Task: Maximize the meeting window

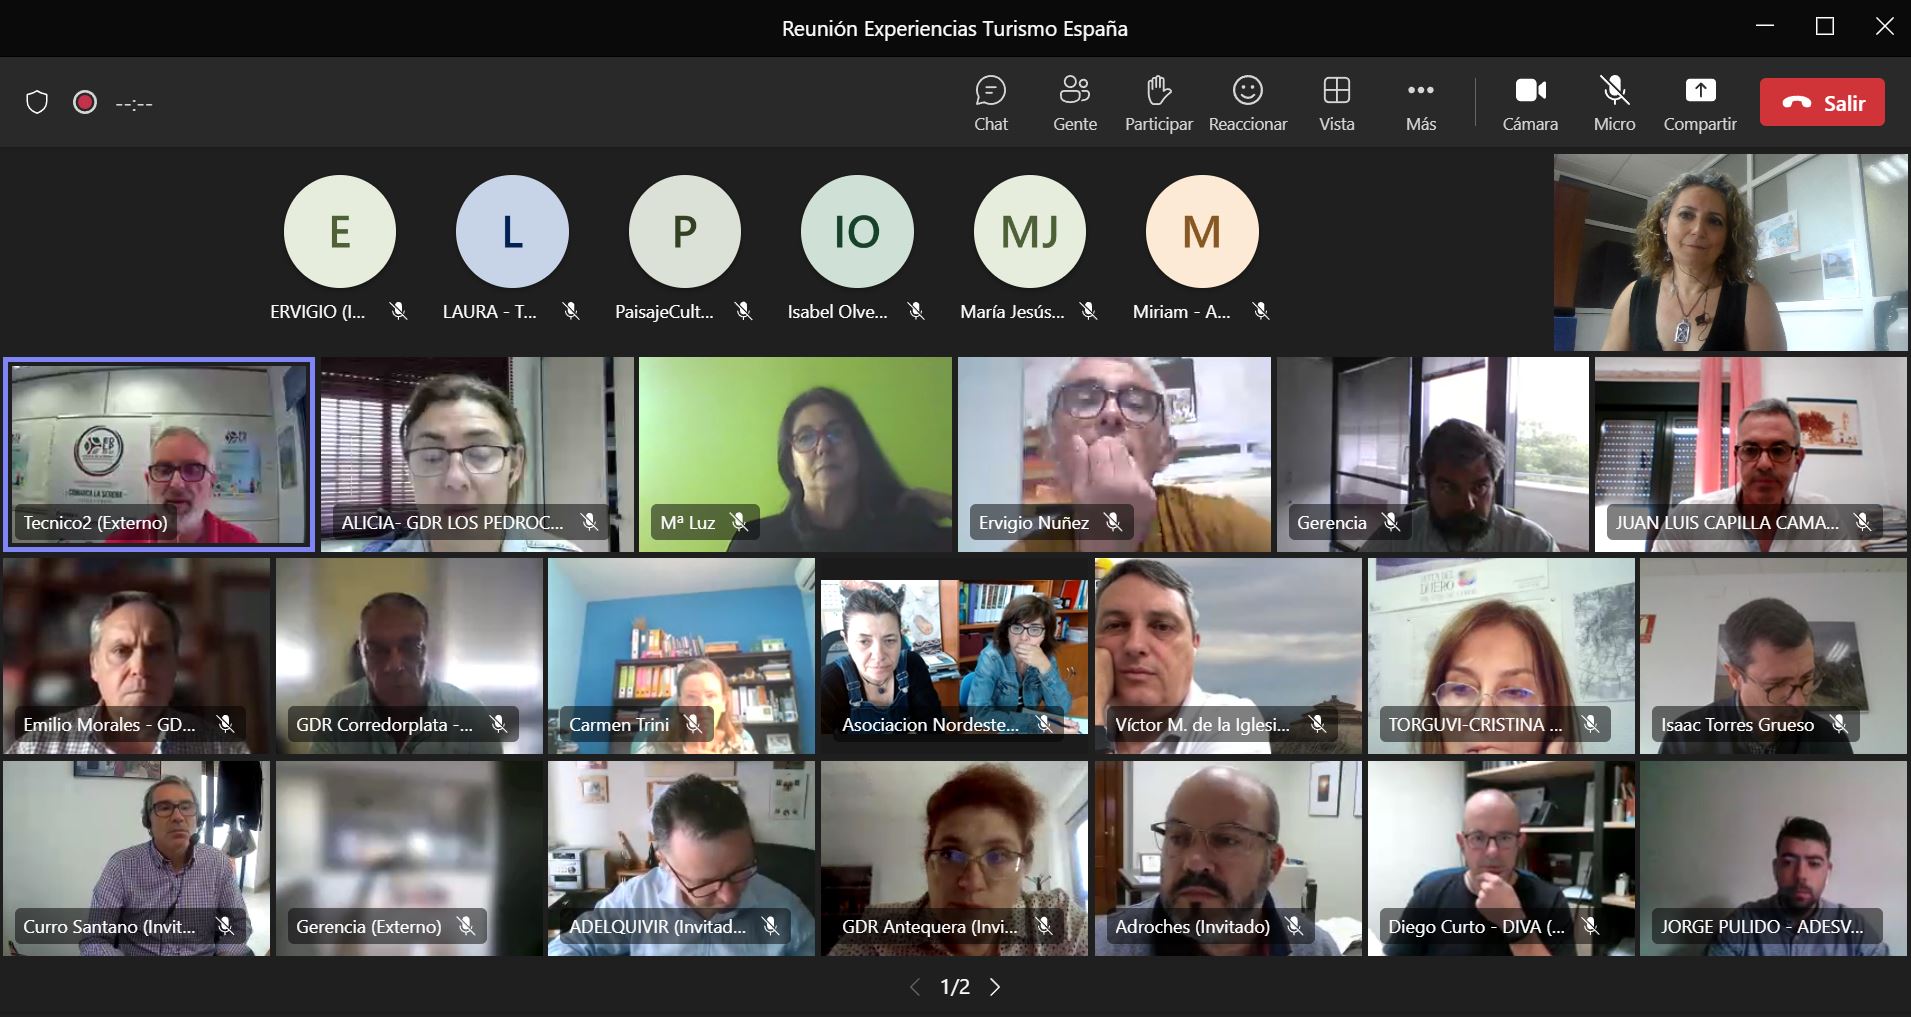Action: (1824, 27)
